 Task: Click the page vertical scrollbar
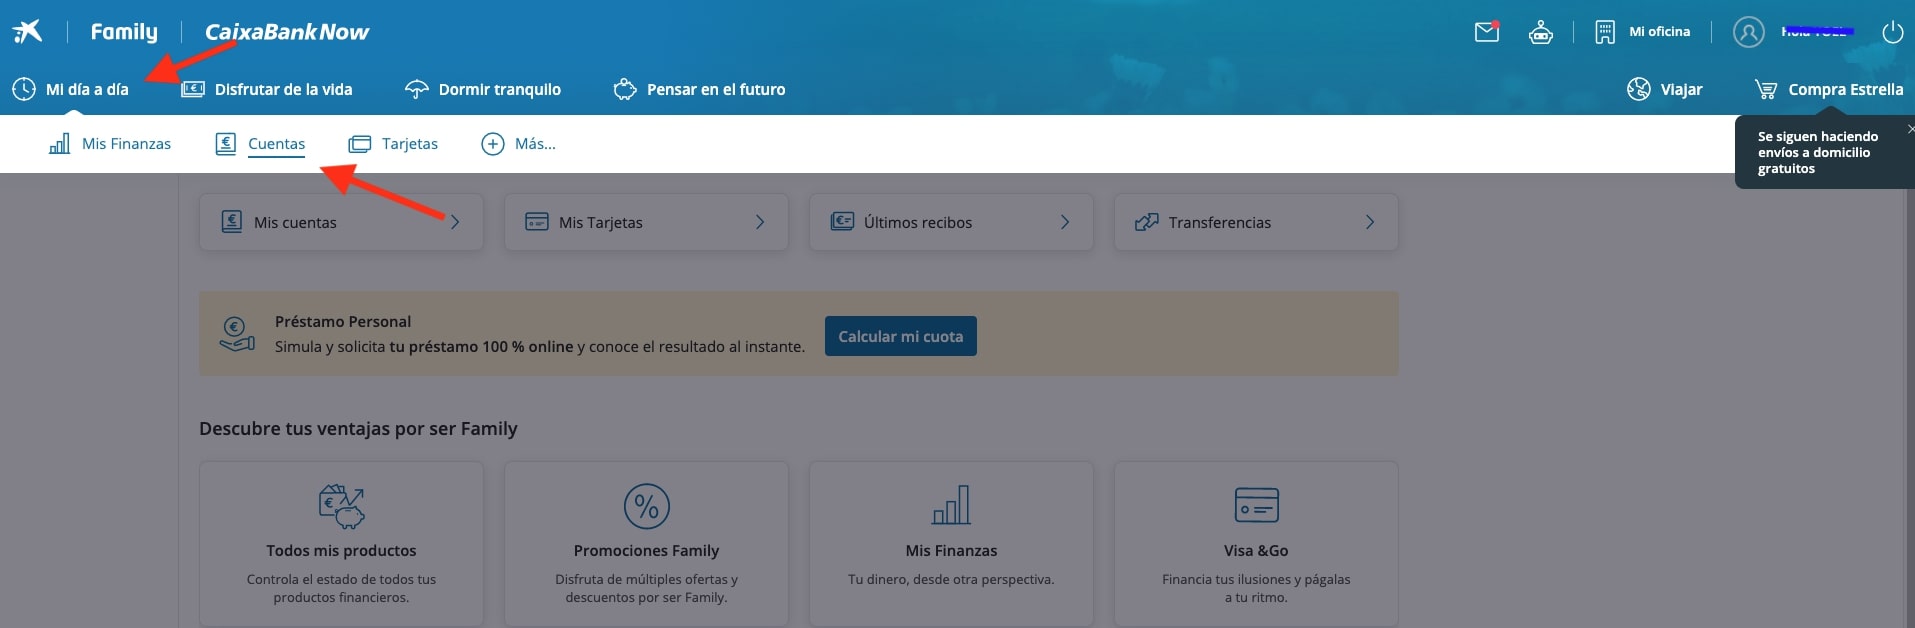pos(1910,400)
